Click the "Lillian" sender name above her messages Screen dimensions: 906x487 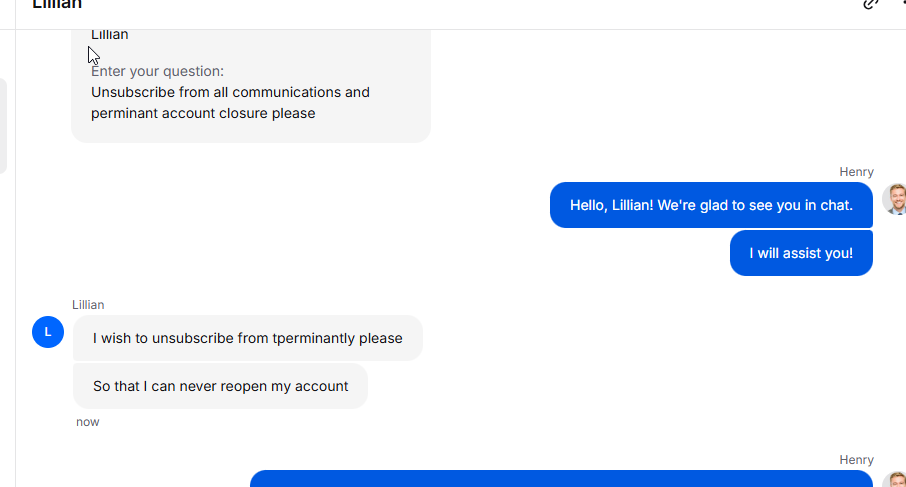coord(88,305)
